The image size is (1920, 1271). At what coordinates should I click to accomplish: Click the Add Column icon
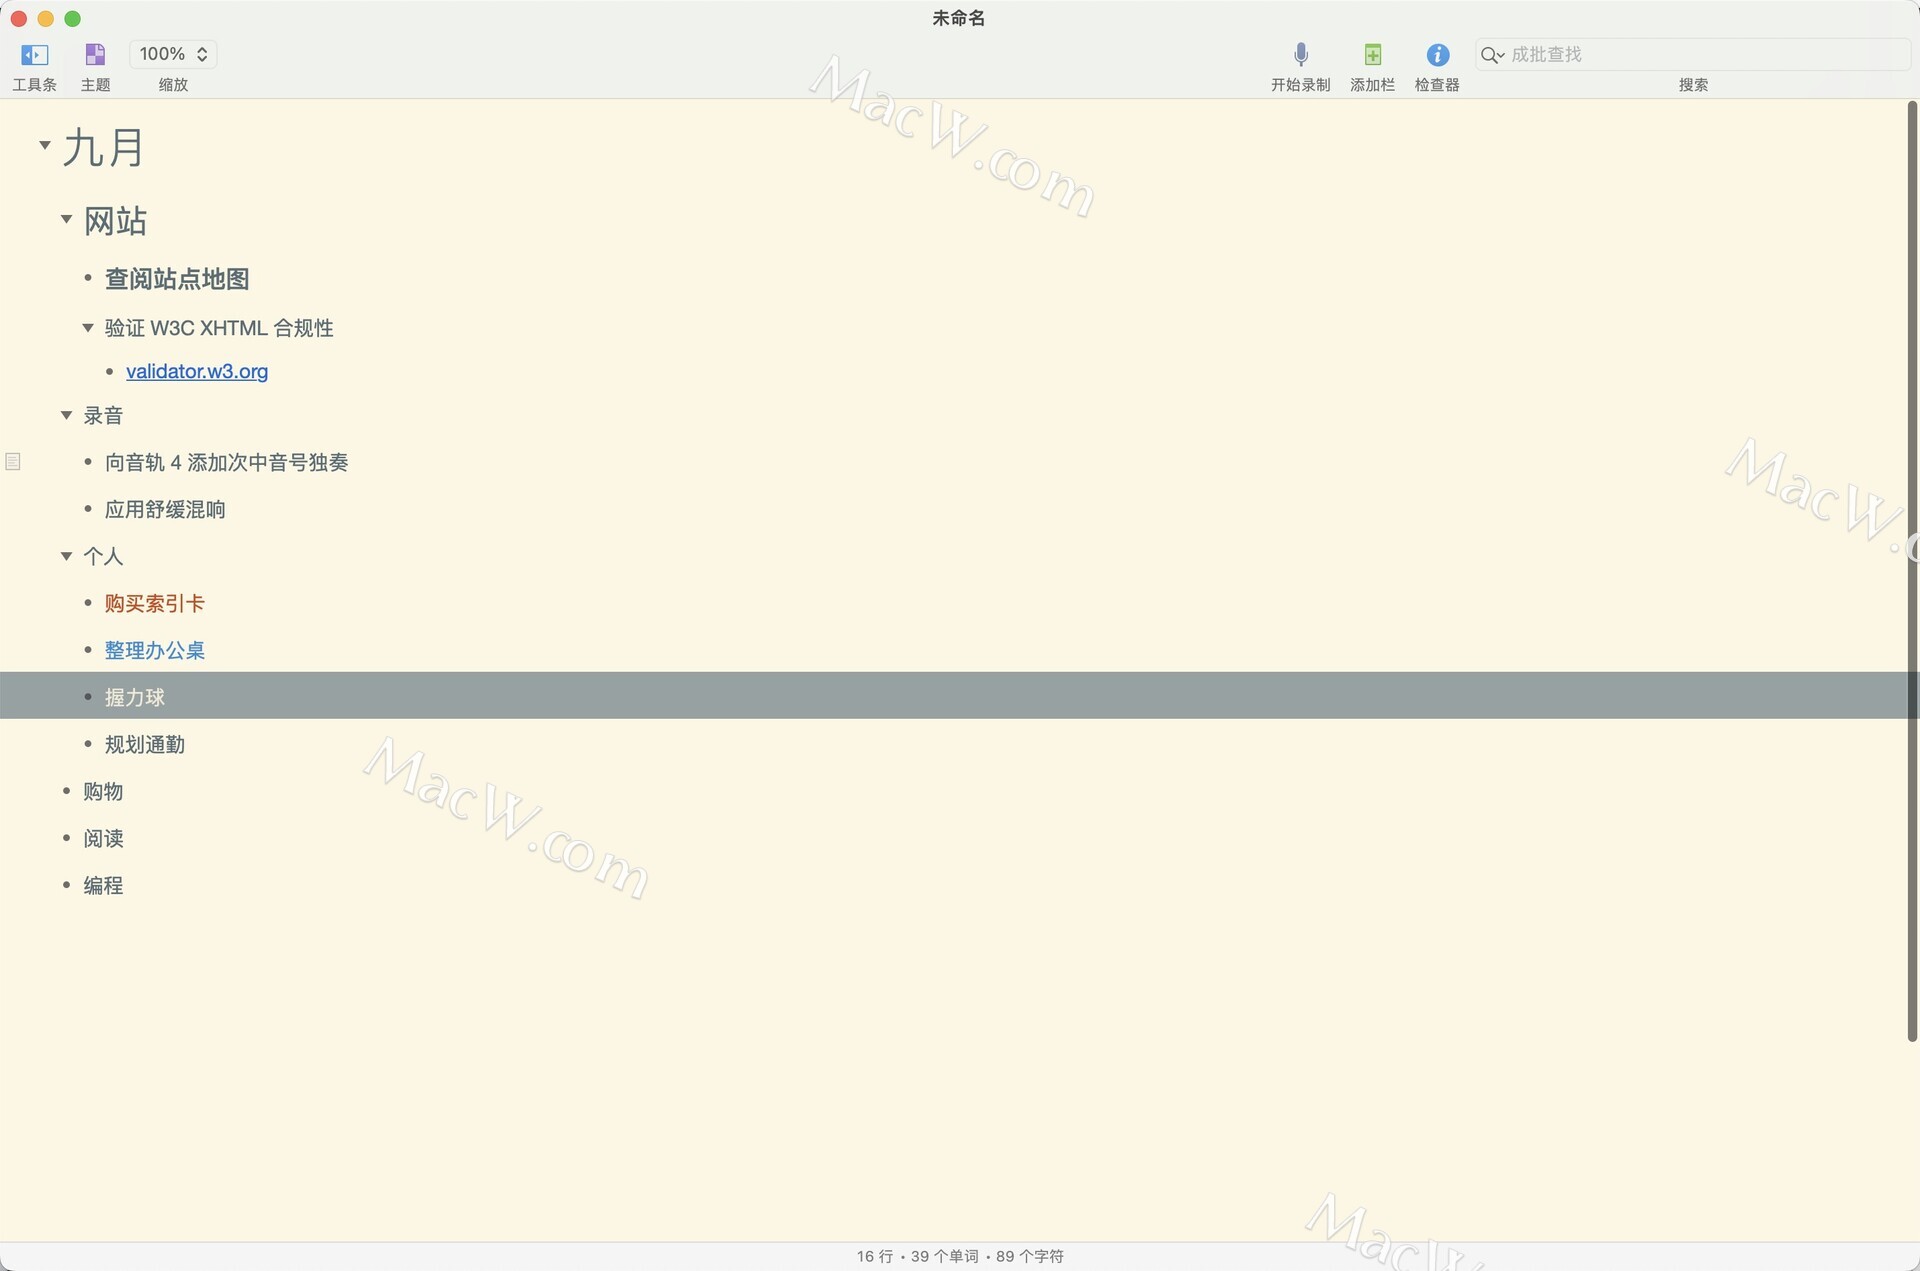click(1372, 54)
